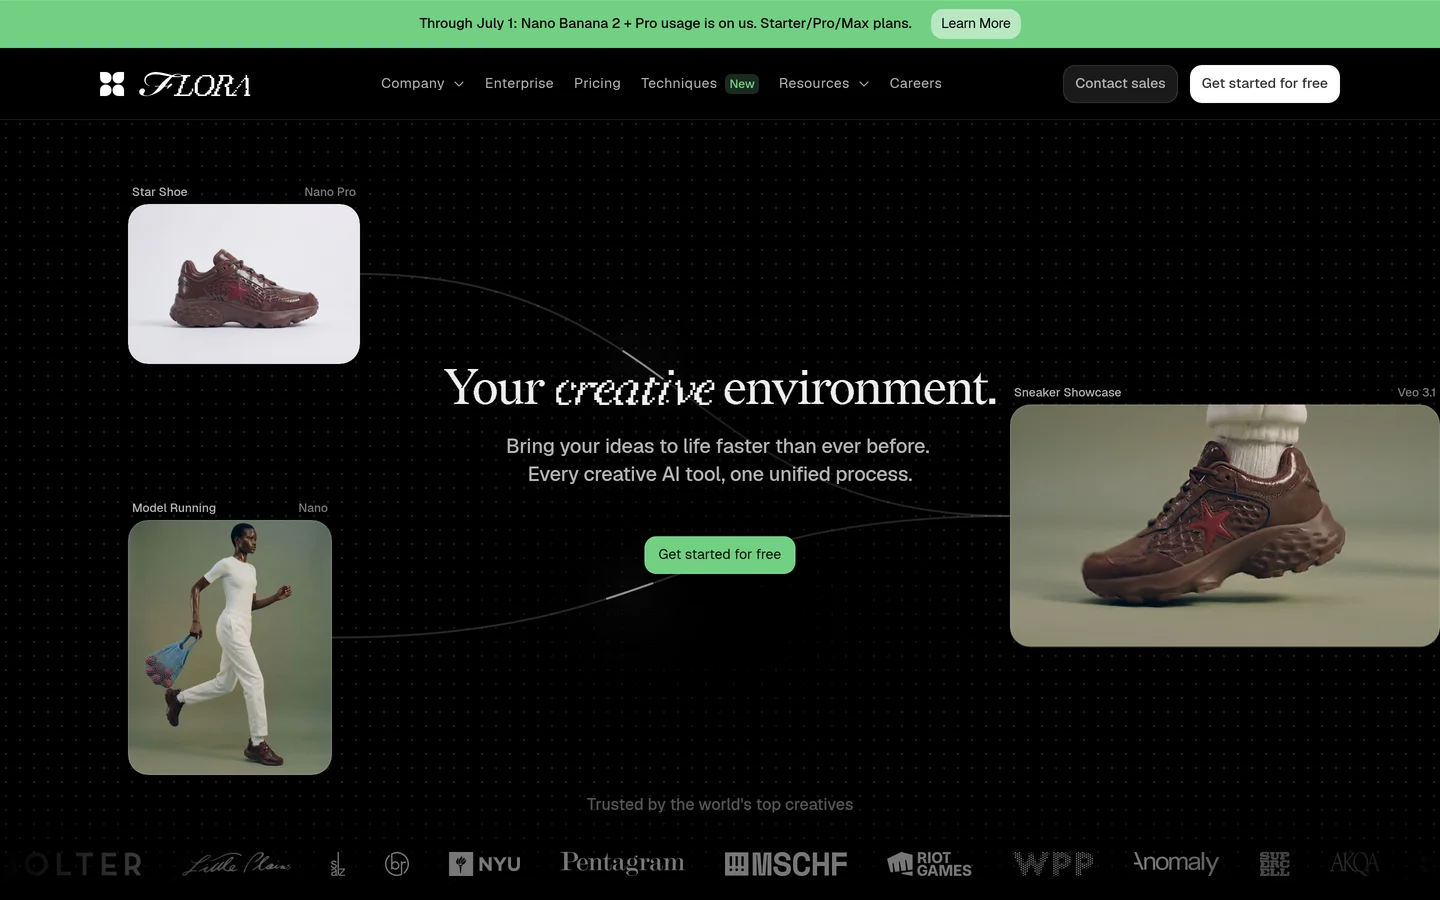
Task: Click the Nano Pro label
Action: pyautogui.click(x=330, y=192)
